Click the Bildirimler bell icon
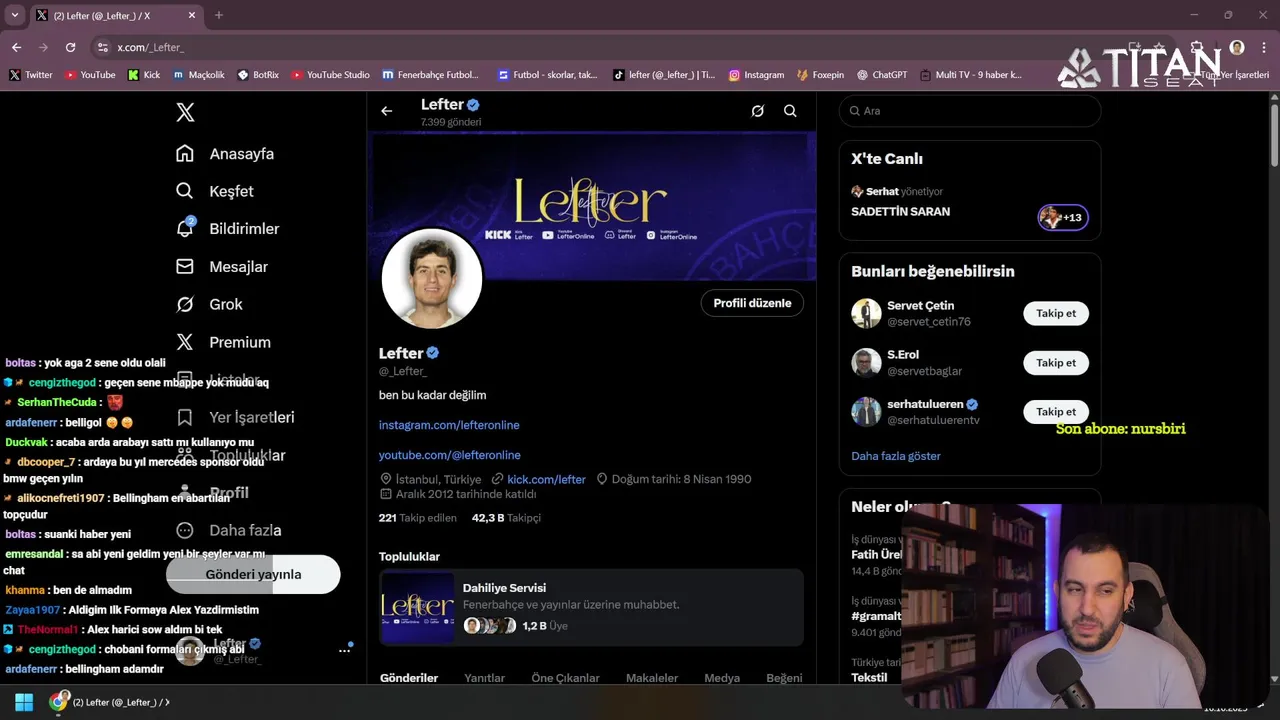This screenshot has width=1280, height=720. pyautogui.click(x=185, y=229)
